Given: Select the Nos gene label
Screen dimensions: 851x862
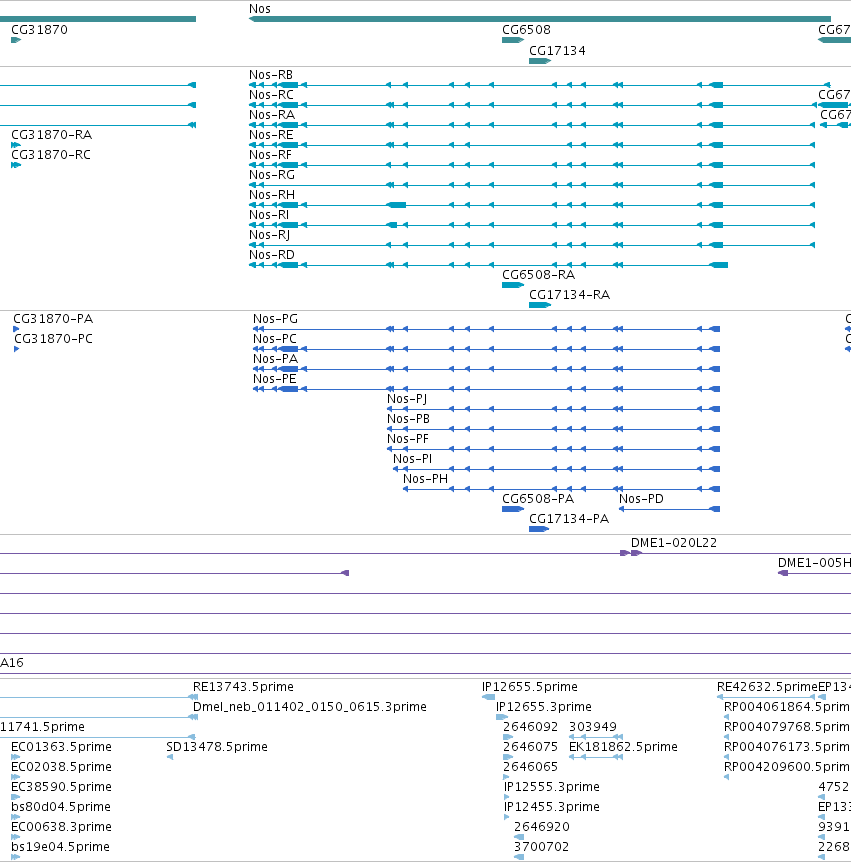Looking at the screenshot, I should 259,9.
